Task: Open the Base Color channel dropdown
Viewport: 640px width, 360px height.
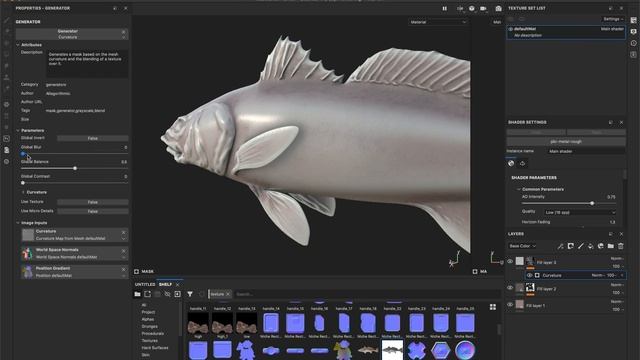Action: click(522, 246)
